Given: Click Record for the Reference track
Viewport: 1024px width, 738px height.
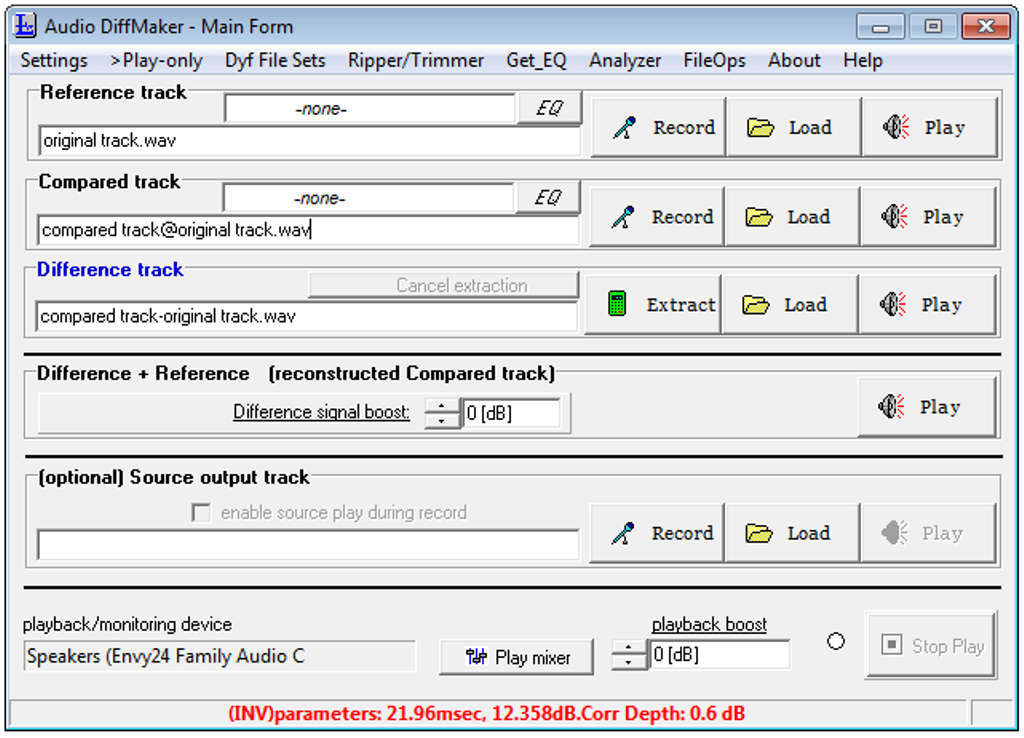Looking at the screenshot, I should [659, 128].
